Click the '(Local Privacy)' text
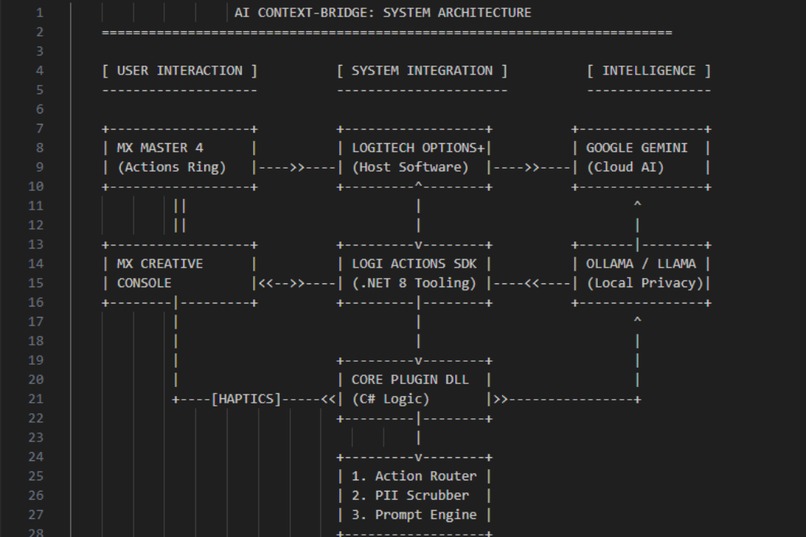806x537 pixels. [x=645, y=283]
